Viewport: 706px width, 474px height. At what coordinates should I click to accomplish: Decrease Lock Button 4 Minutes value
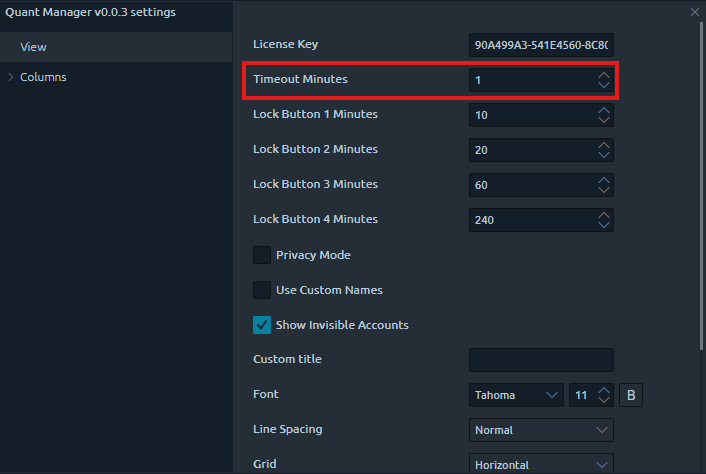click(603, 225)
